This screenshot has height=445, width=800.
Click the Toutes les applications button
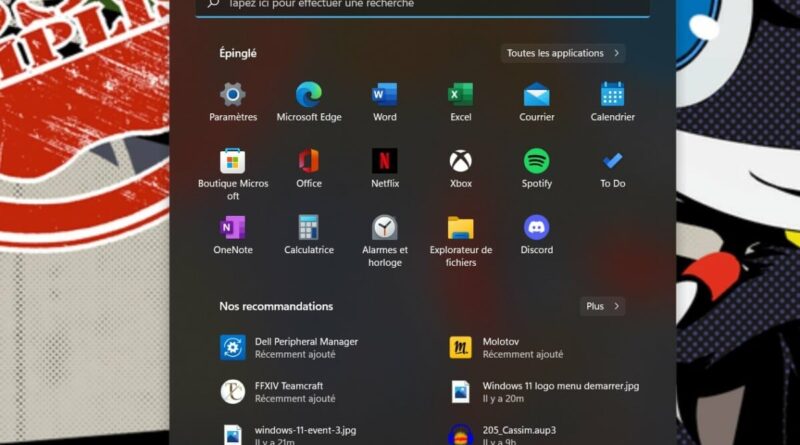tap(563, 53)
